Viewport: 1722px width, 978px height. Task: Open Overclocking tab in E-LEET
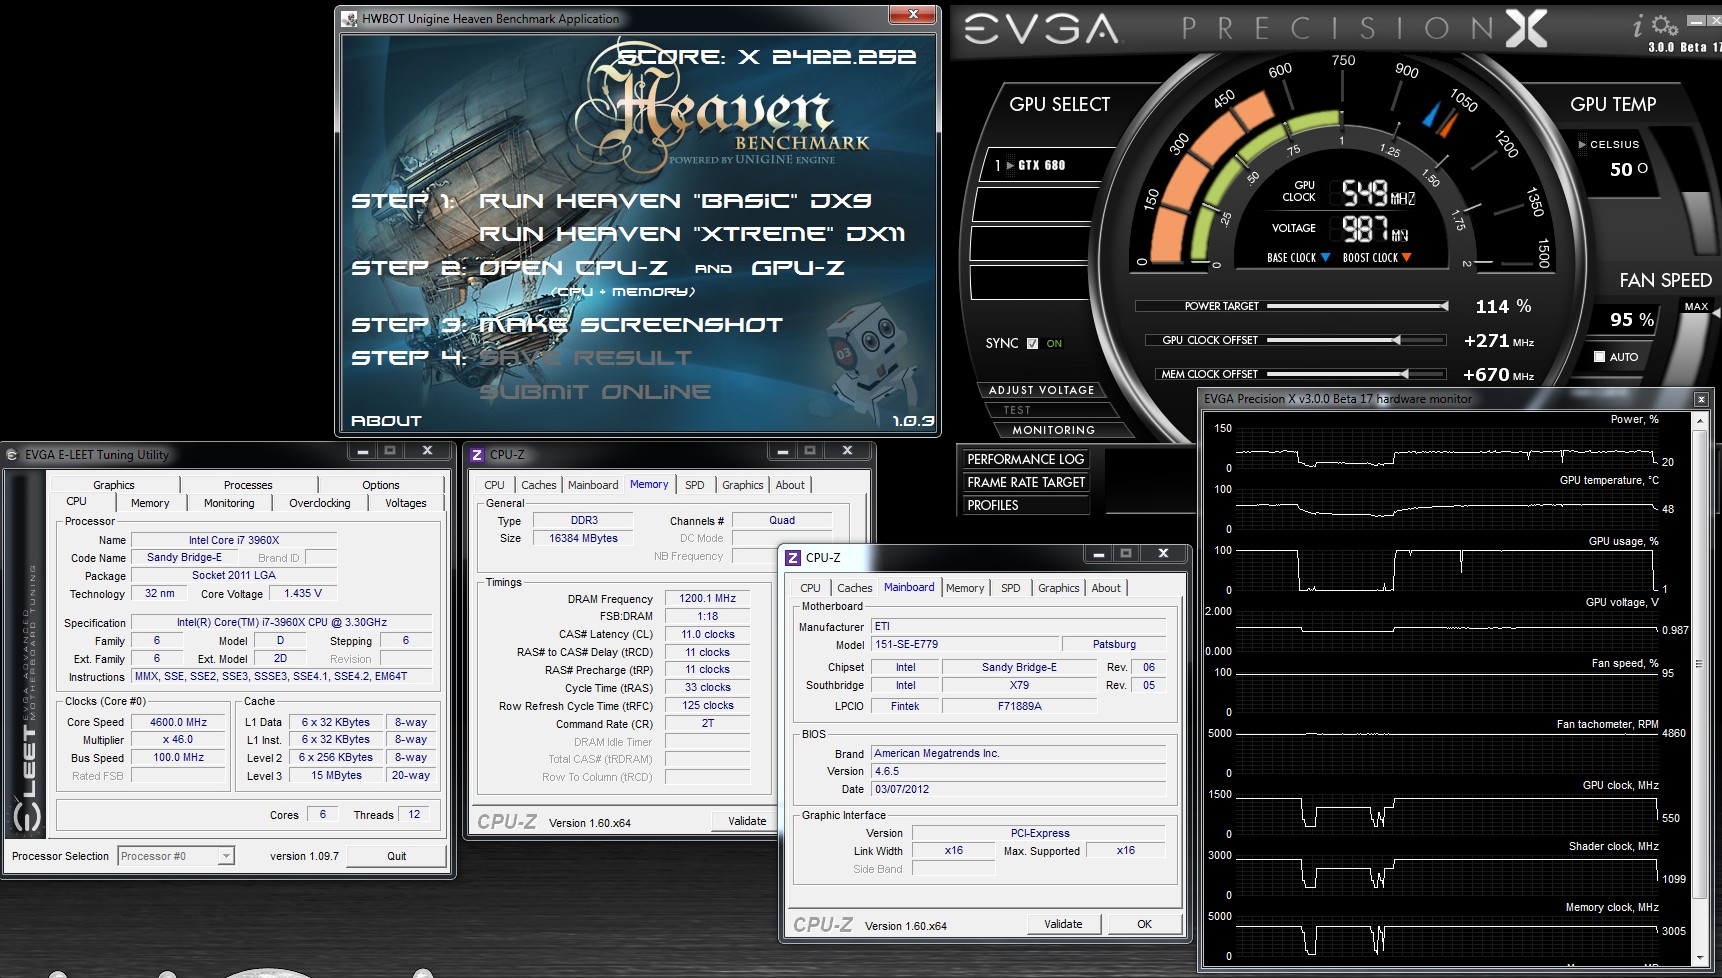tap(319, 503)
